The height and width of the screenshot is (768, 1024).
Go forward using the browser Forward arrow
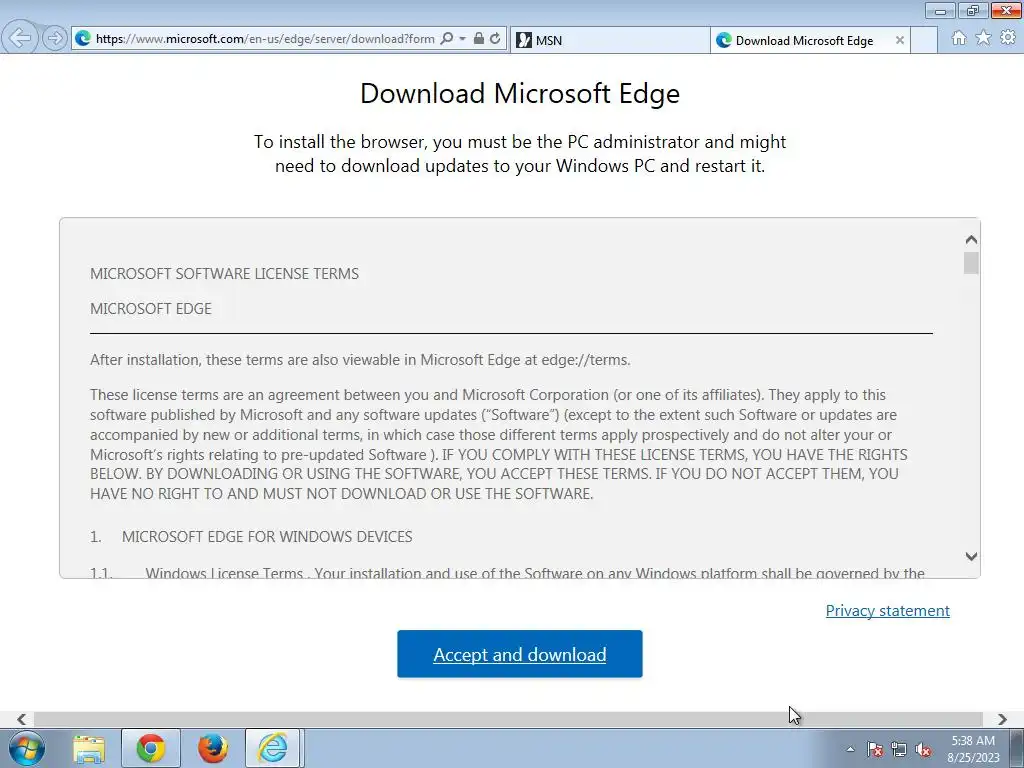point(56,39)
